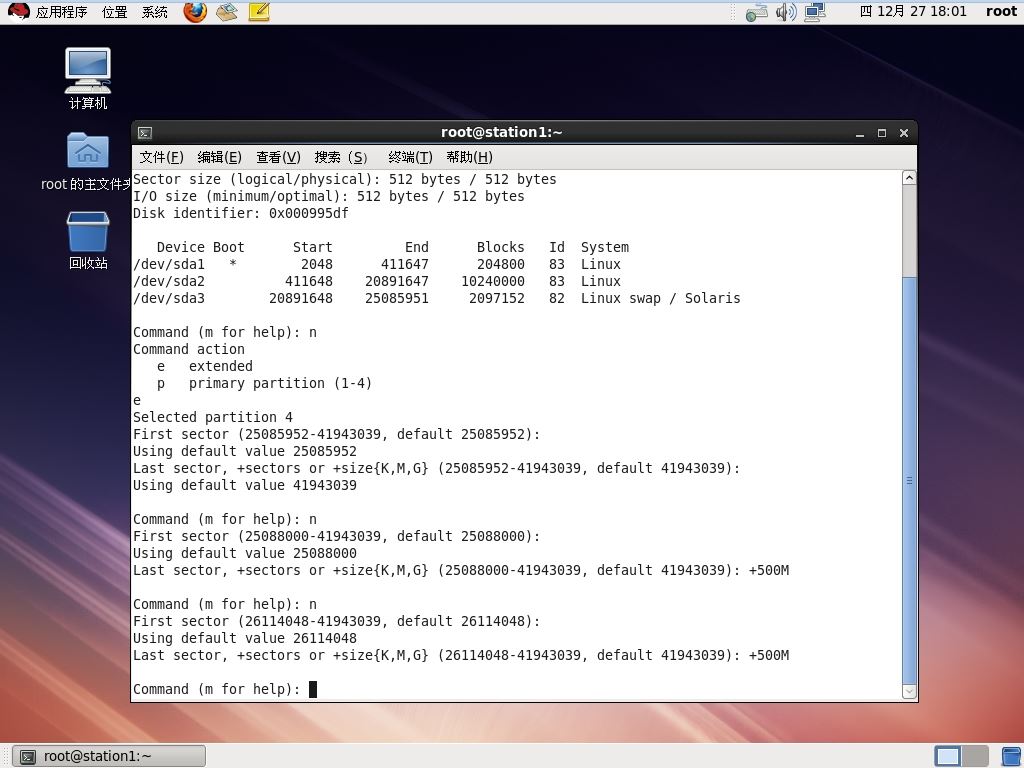Click the removable drive tray icon
Screen dimensions: 1024x768
pyautogui.click(x=756, y=12)
